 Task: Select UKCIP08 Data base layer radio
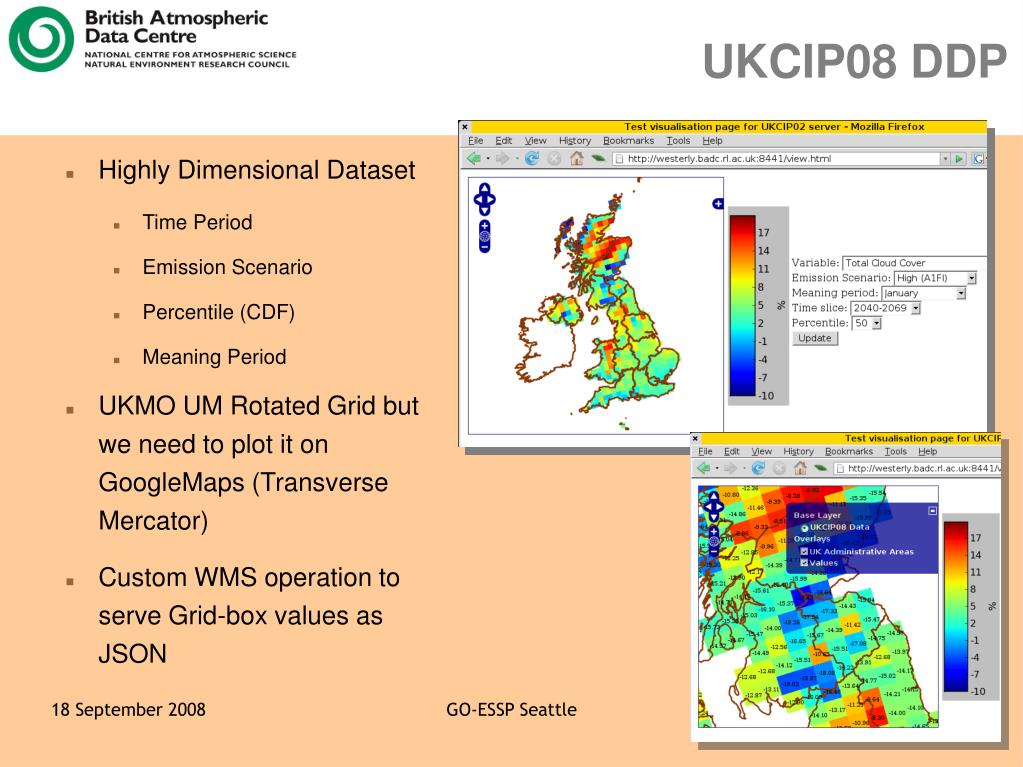point(804,528)
